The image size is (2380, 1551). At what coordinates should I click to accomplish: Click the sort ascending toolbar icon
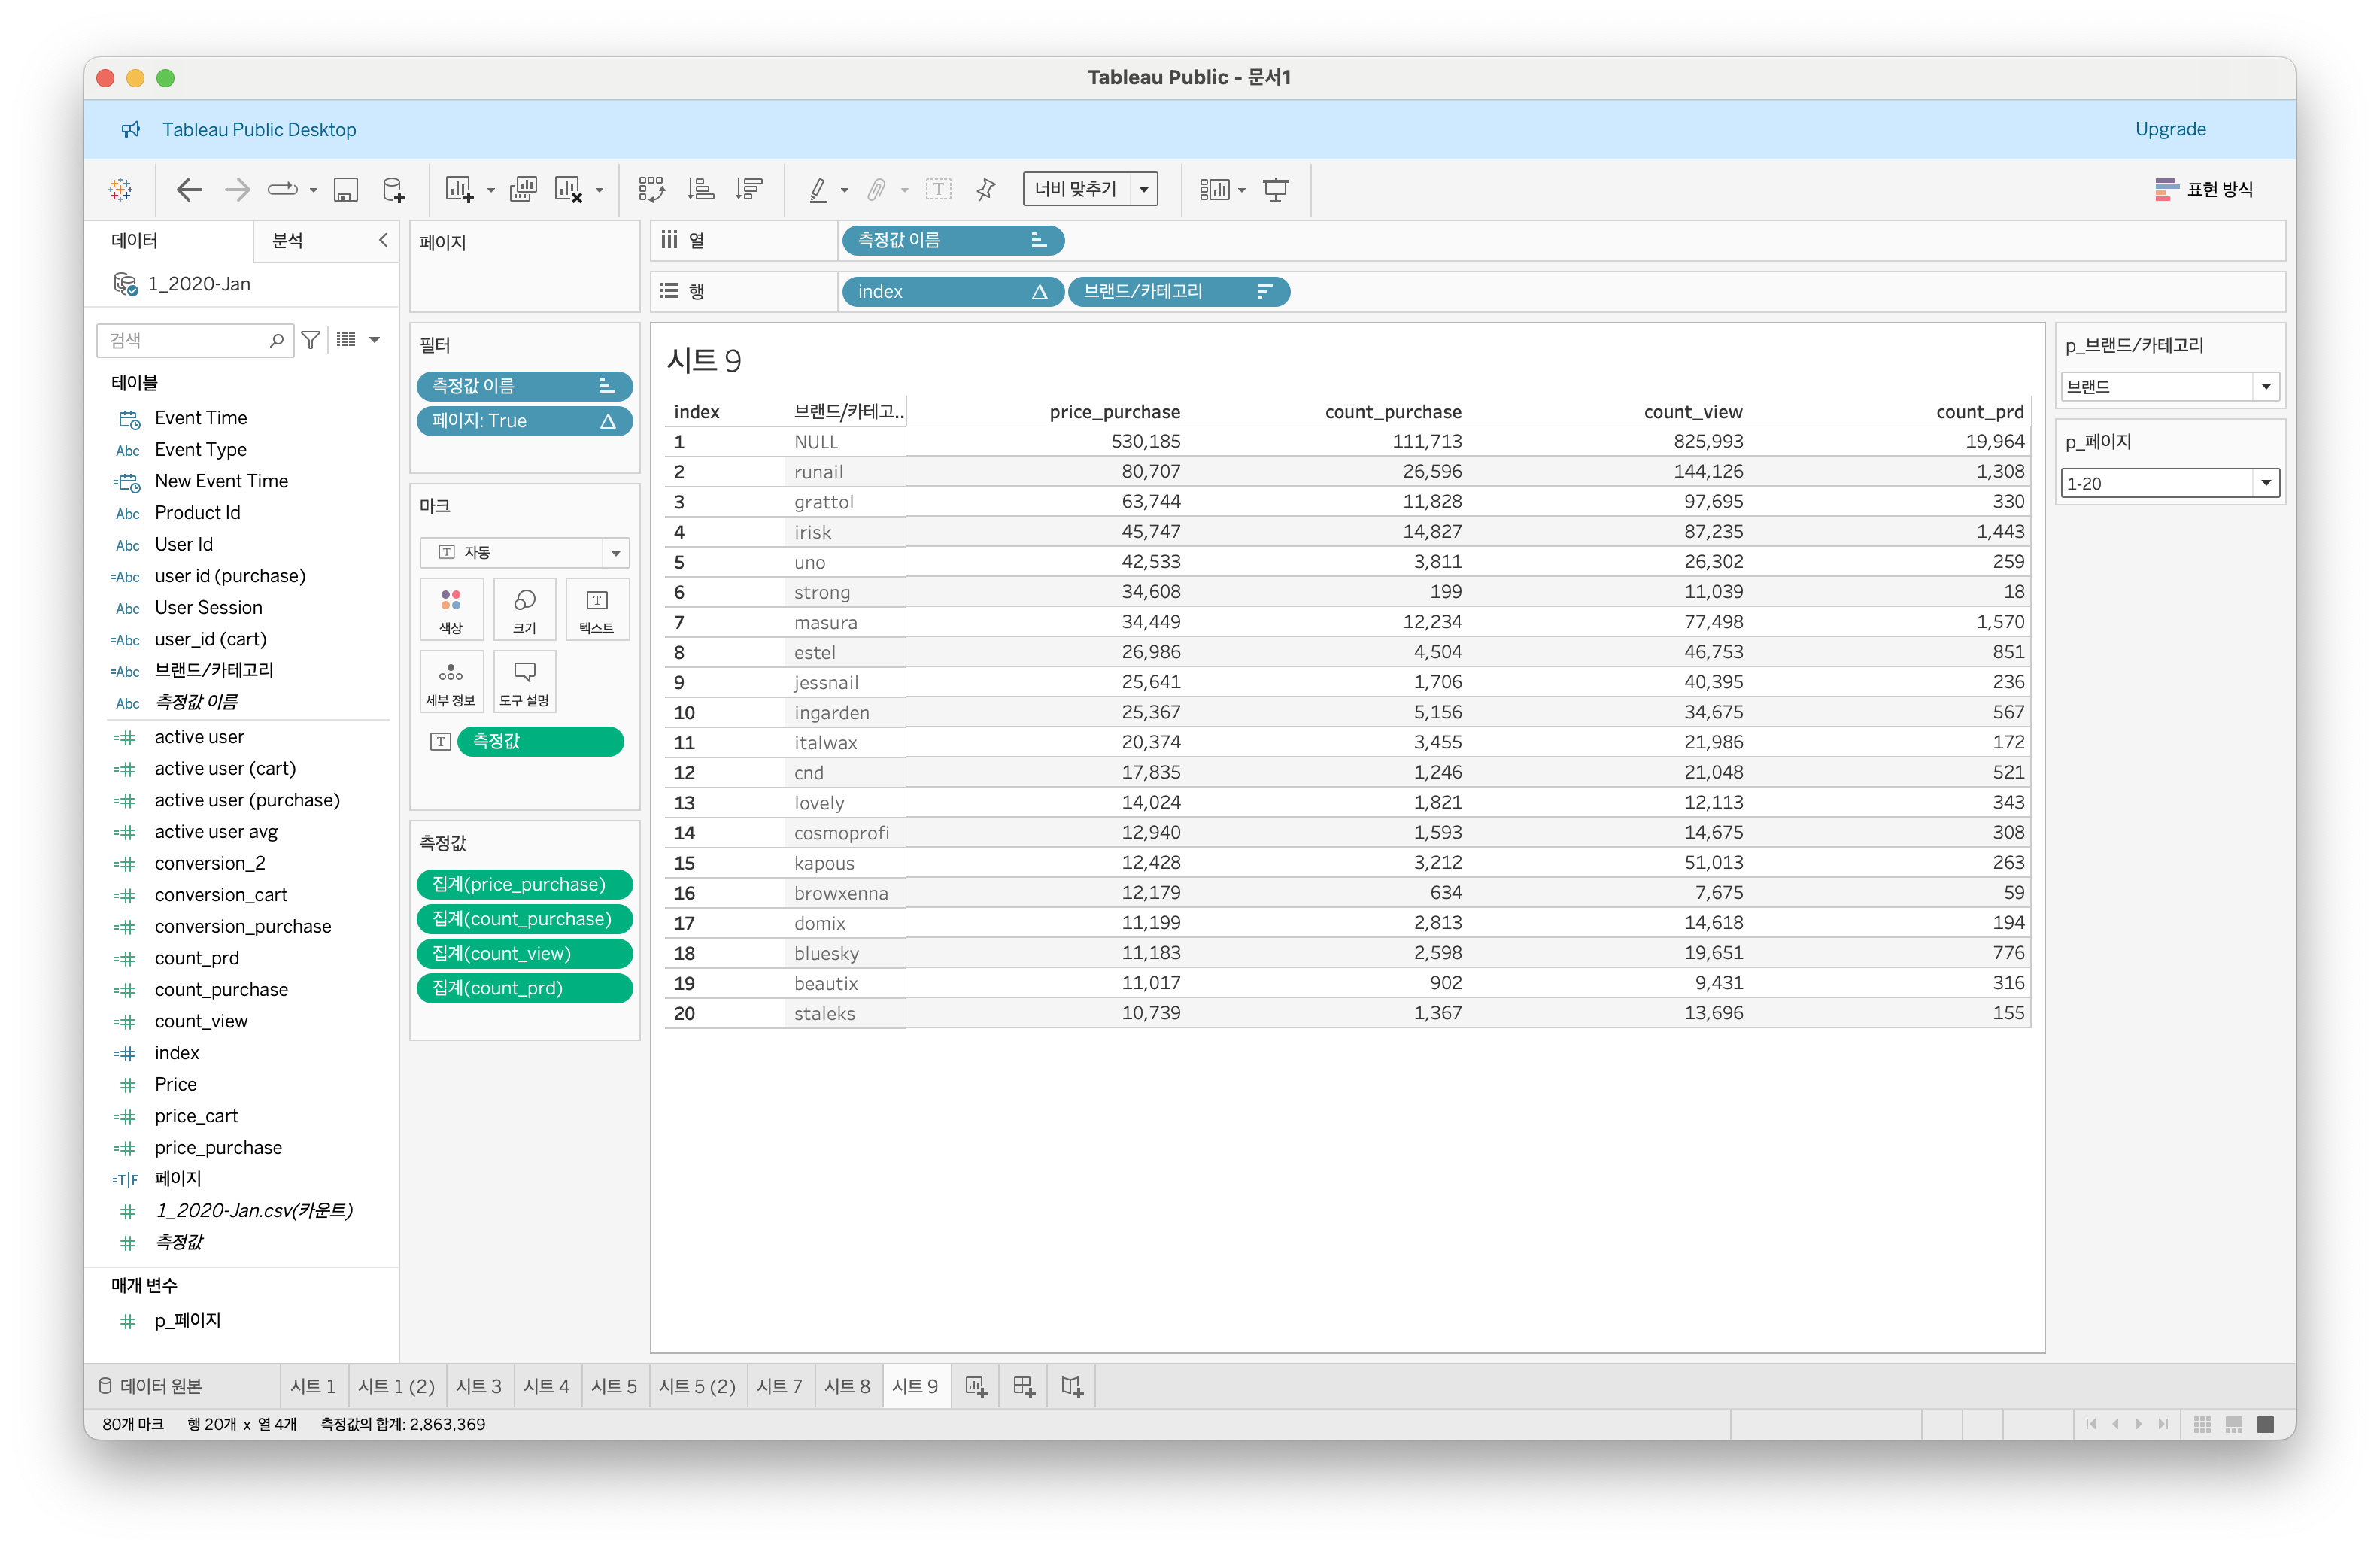[701, 189]
